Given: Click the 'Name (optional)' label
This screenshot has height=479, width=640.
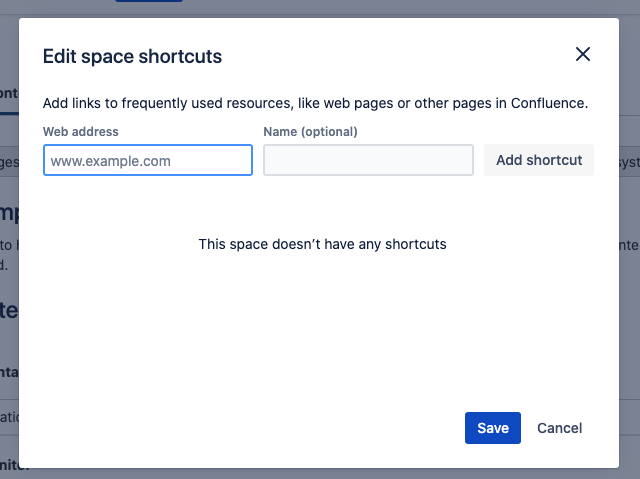Looking at the screenshot, I should 310,131.
